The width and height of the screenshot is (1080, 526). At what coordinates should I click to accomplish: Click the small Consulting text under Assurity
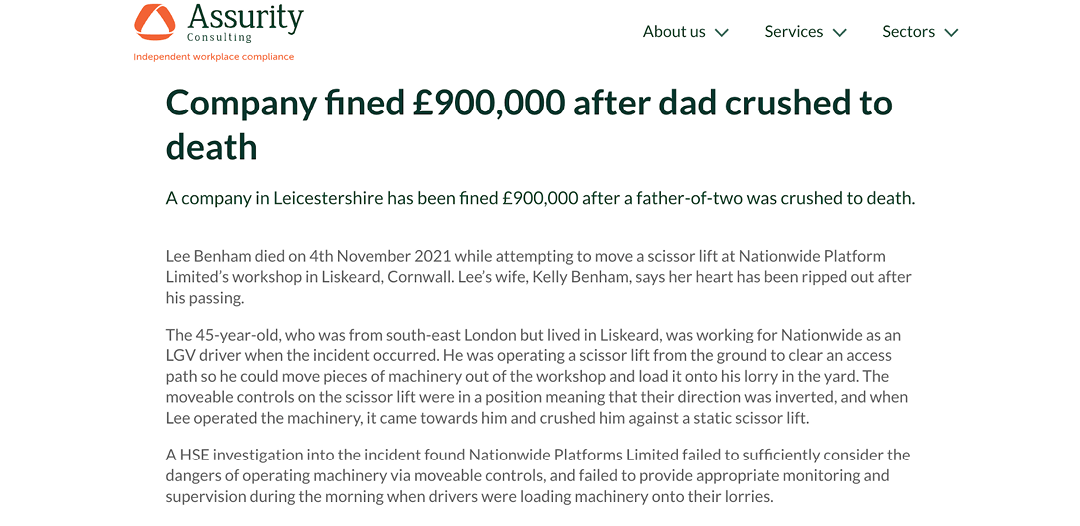[x=220, y=38]
